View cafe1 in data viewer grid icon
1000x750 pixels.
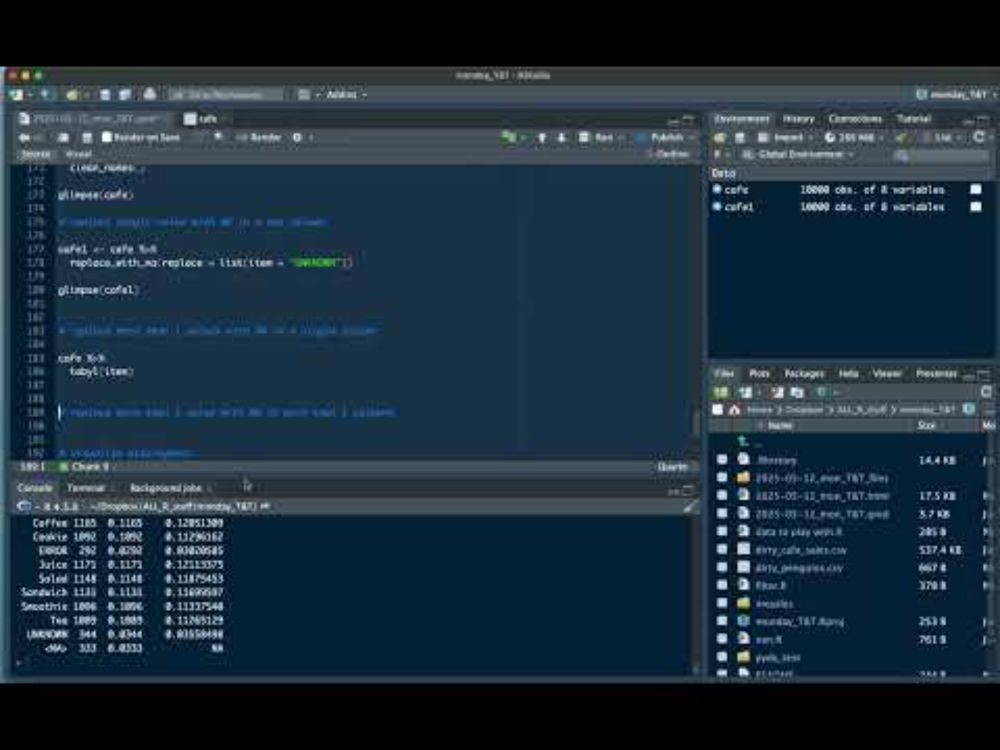976,207
